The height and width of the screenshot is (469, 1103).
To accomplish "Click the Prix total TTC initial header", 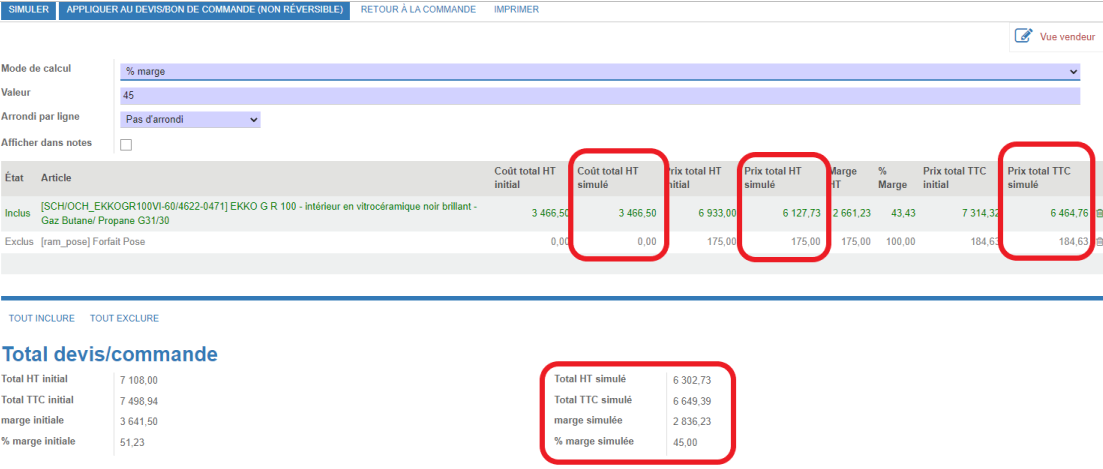I will [954, 177].
